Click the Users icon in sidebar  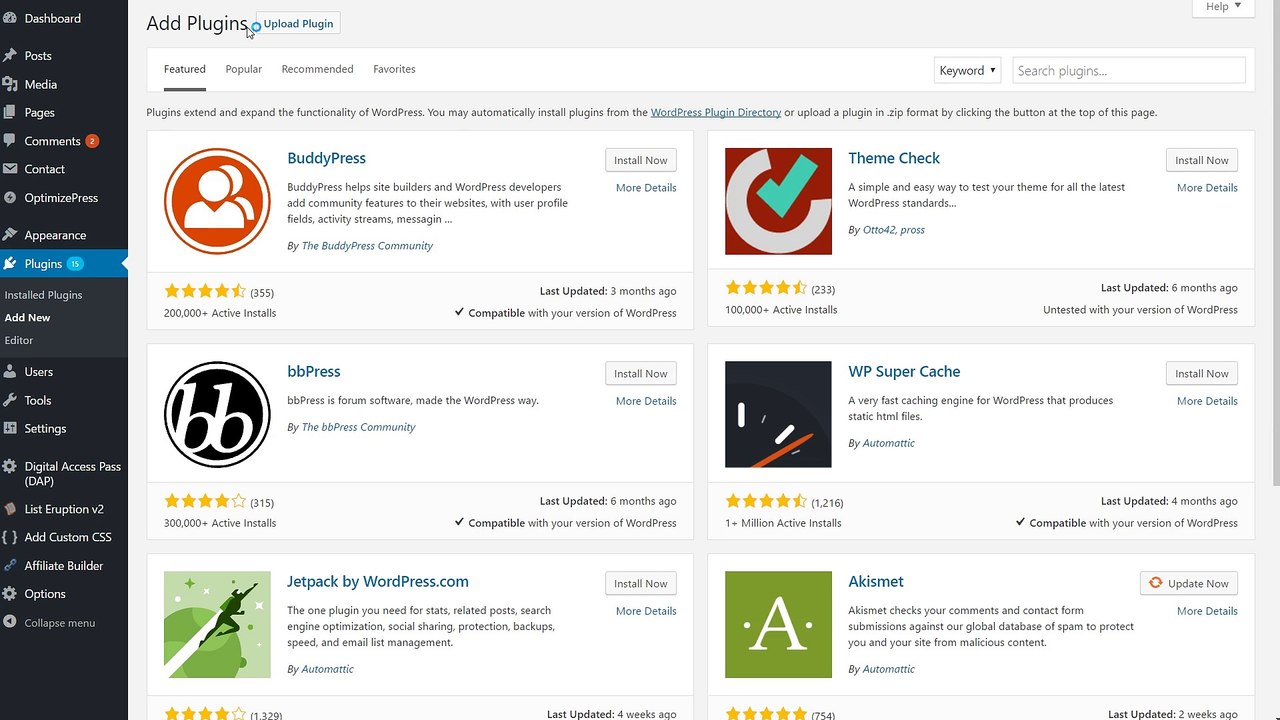click(10, 372)
